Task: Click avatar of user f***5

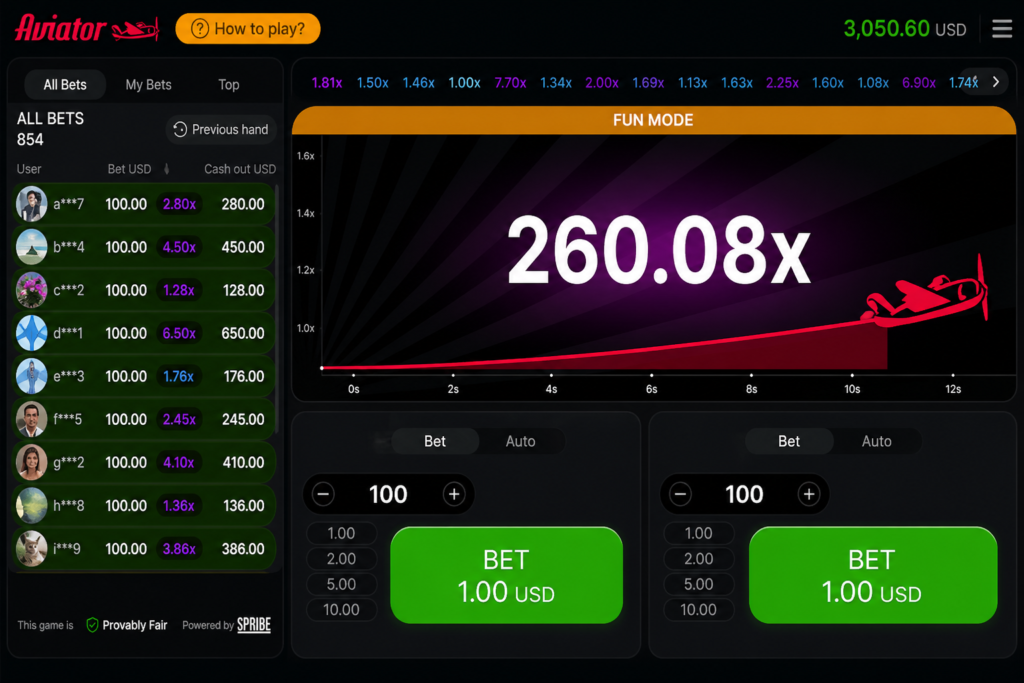Action: 31,419
